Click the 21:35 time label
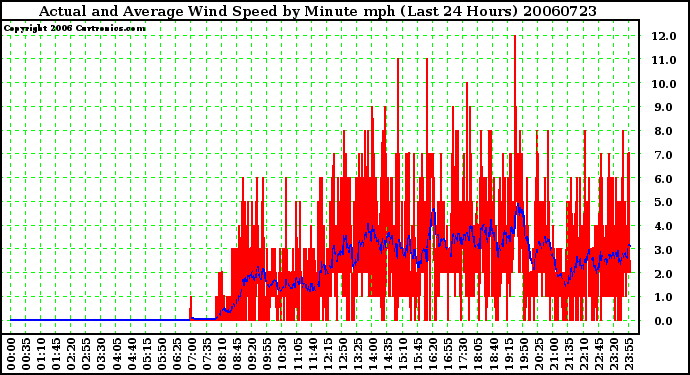Screen dimensions: 690x375 coord(568,354)
